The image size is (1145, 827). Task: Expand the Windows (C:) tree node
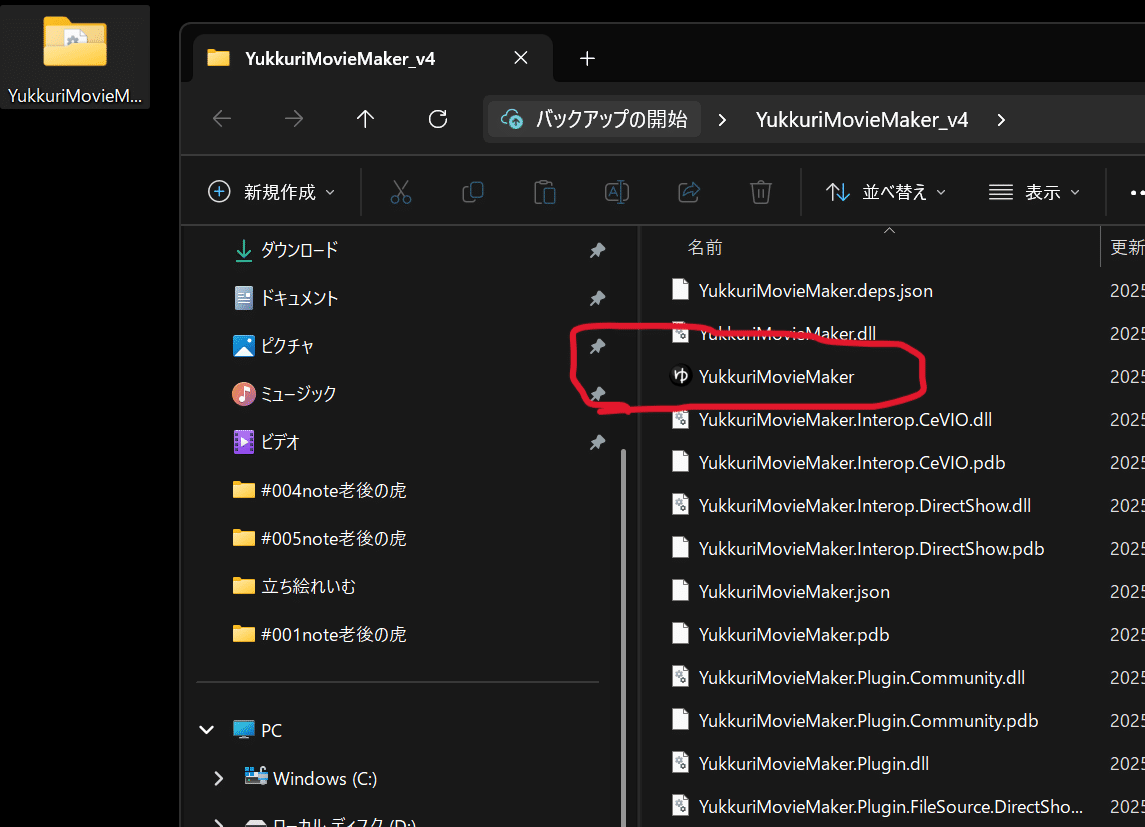(x=218, y=778)
